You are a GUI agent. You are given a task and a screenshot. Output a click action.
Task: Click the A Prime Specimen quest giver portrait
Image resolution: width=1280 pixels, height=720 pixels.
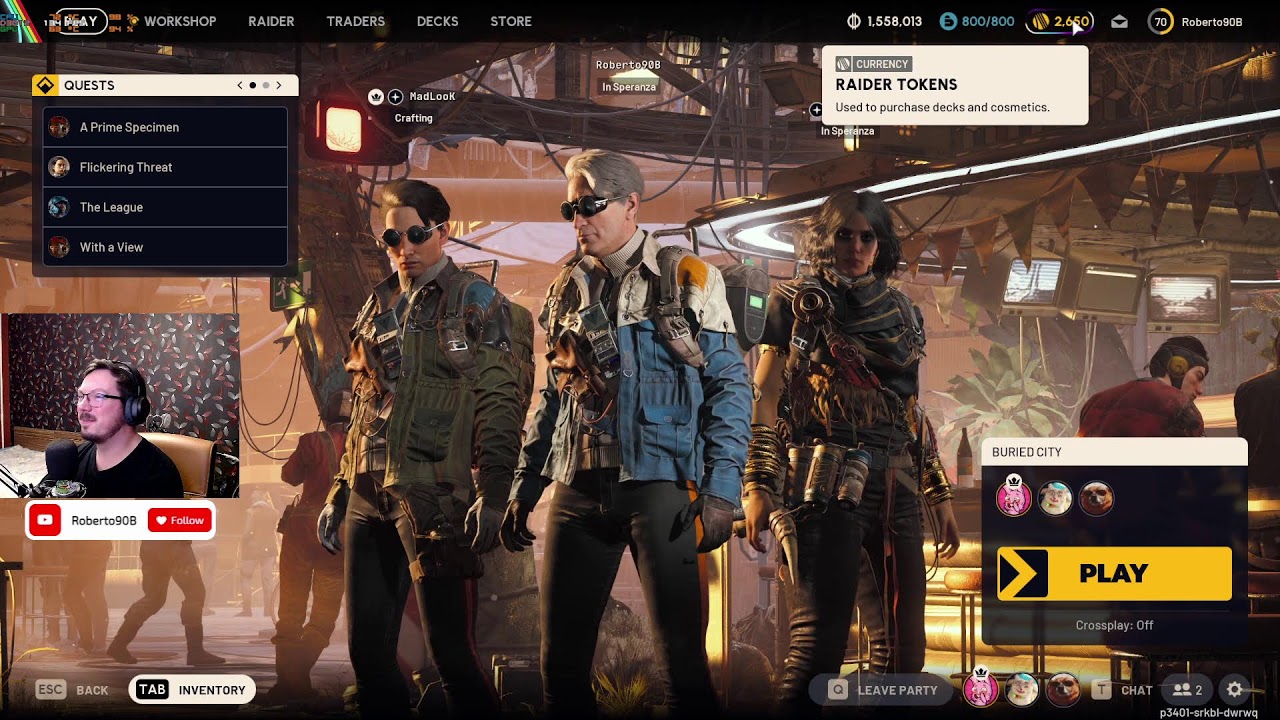coord(59,127)
